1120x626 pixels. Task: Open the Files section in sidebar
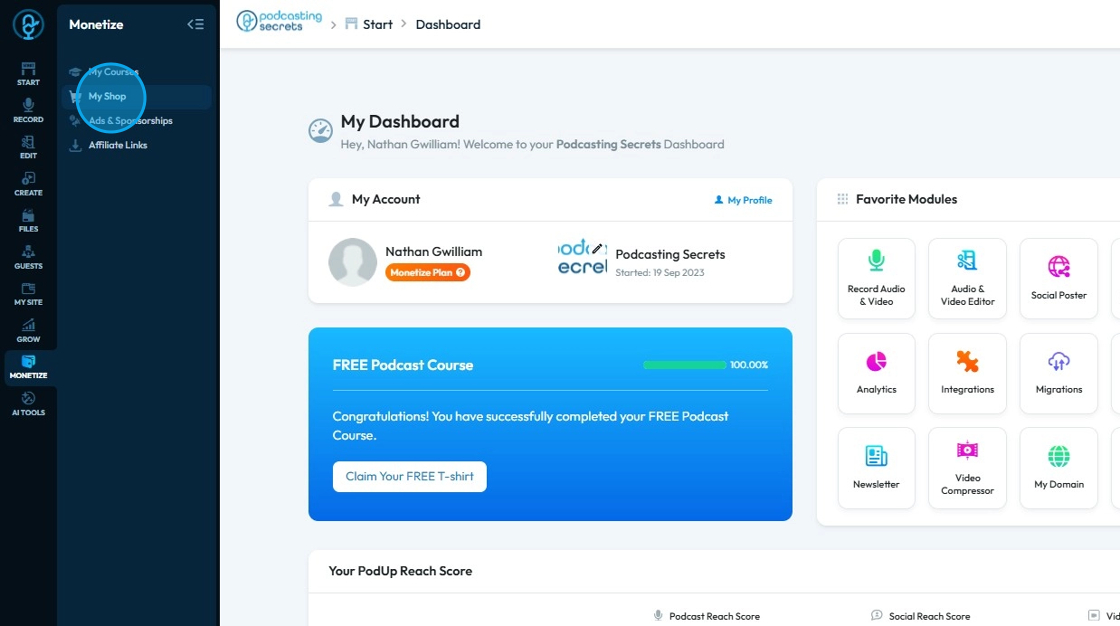28,220
